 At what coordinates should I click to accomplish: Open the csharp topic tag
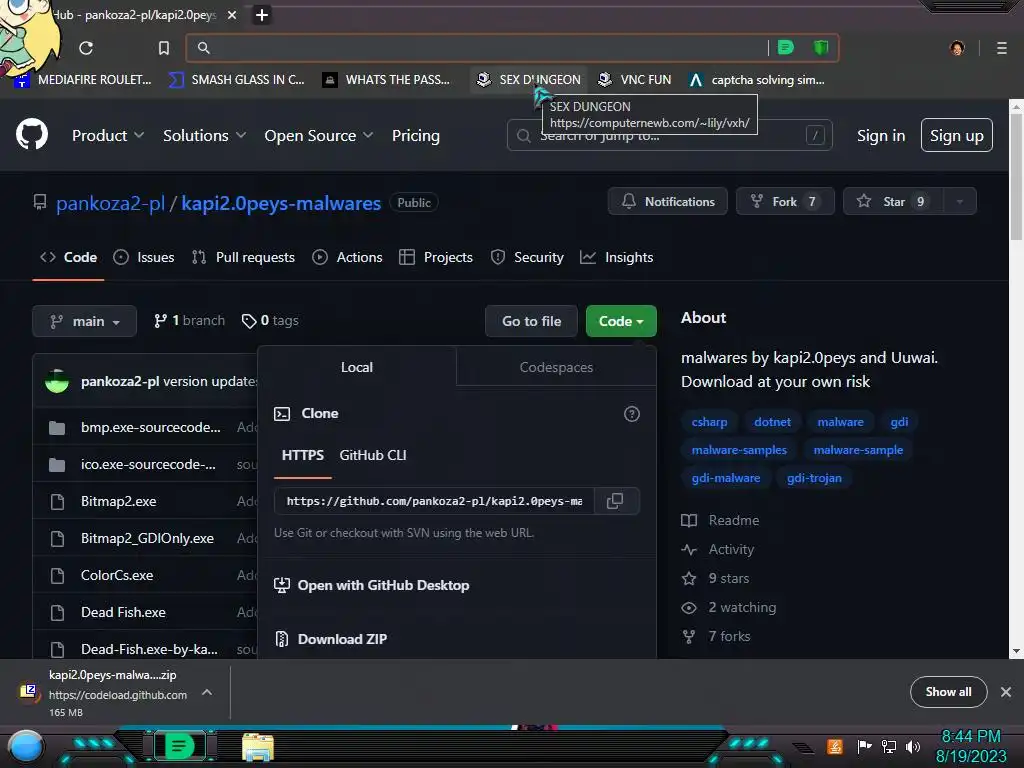coord(709,422)
